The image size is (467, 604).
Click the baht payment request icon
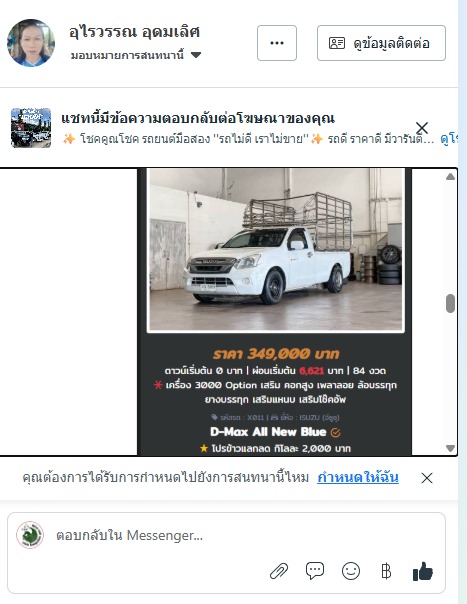(386, 571)
